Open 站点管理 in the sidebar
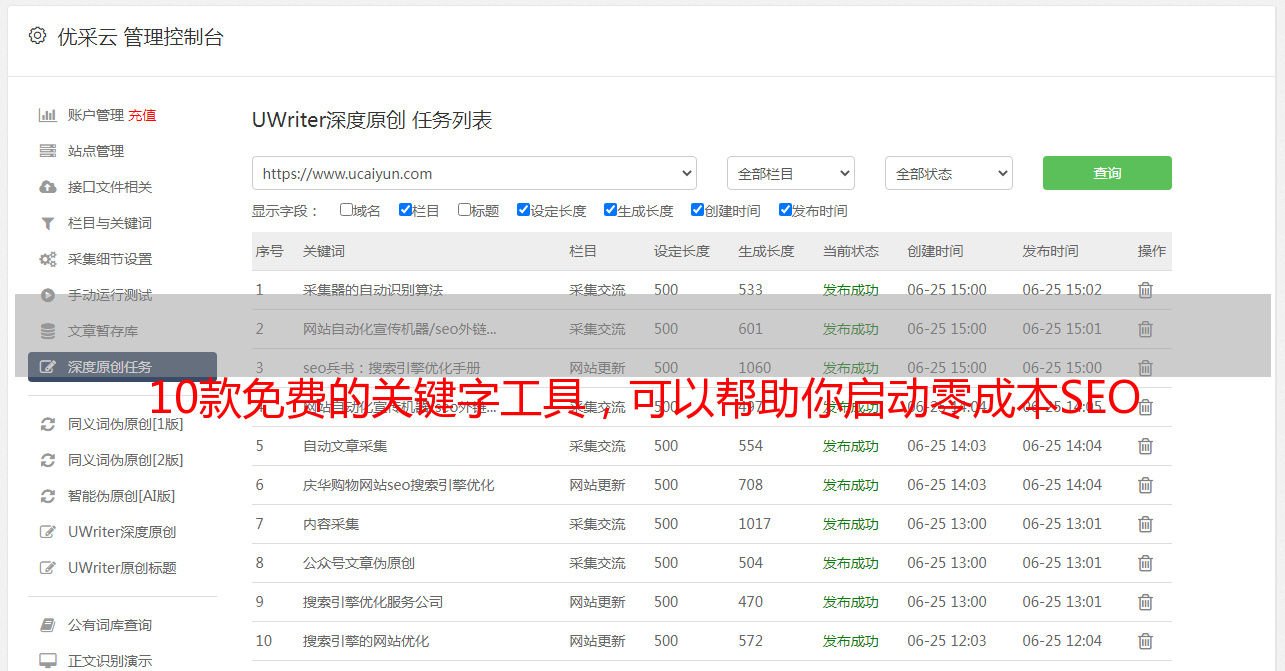Screen dimensions: 1285x671 [x=96, y=151]
